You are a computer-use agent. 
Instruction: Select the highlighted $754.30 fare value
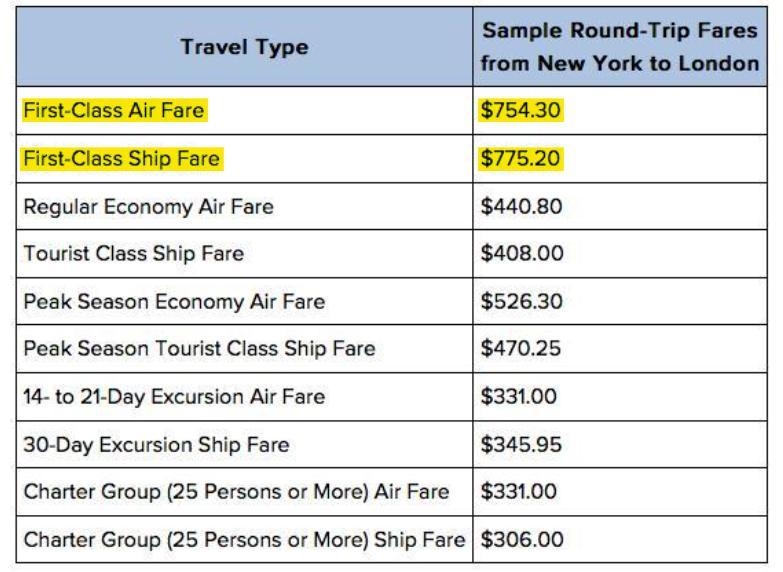pyautogui.click(x=520, y=110)
